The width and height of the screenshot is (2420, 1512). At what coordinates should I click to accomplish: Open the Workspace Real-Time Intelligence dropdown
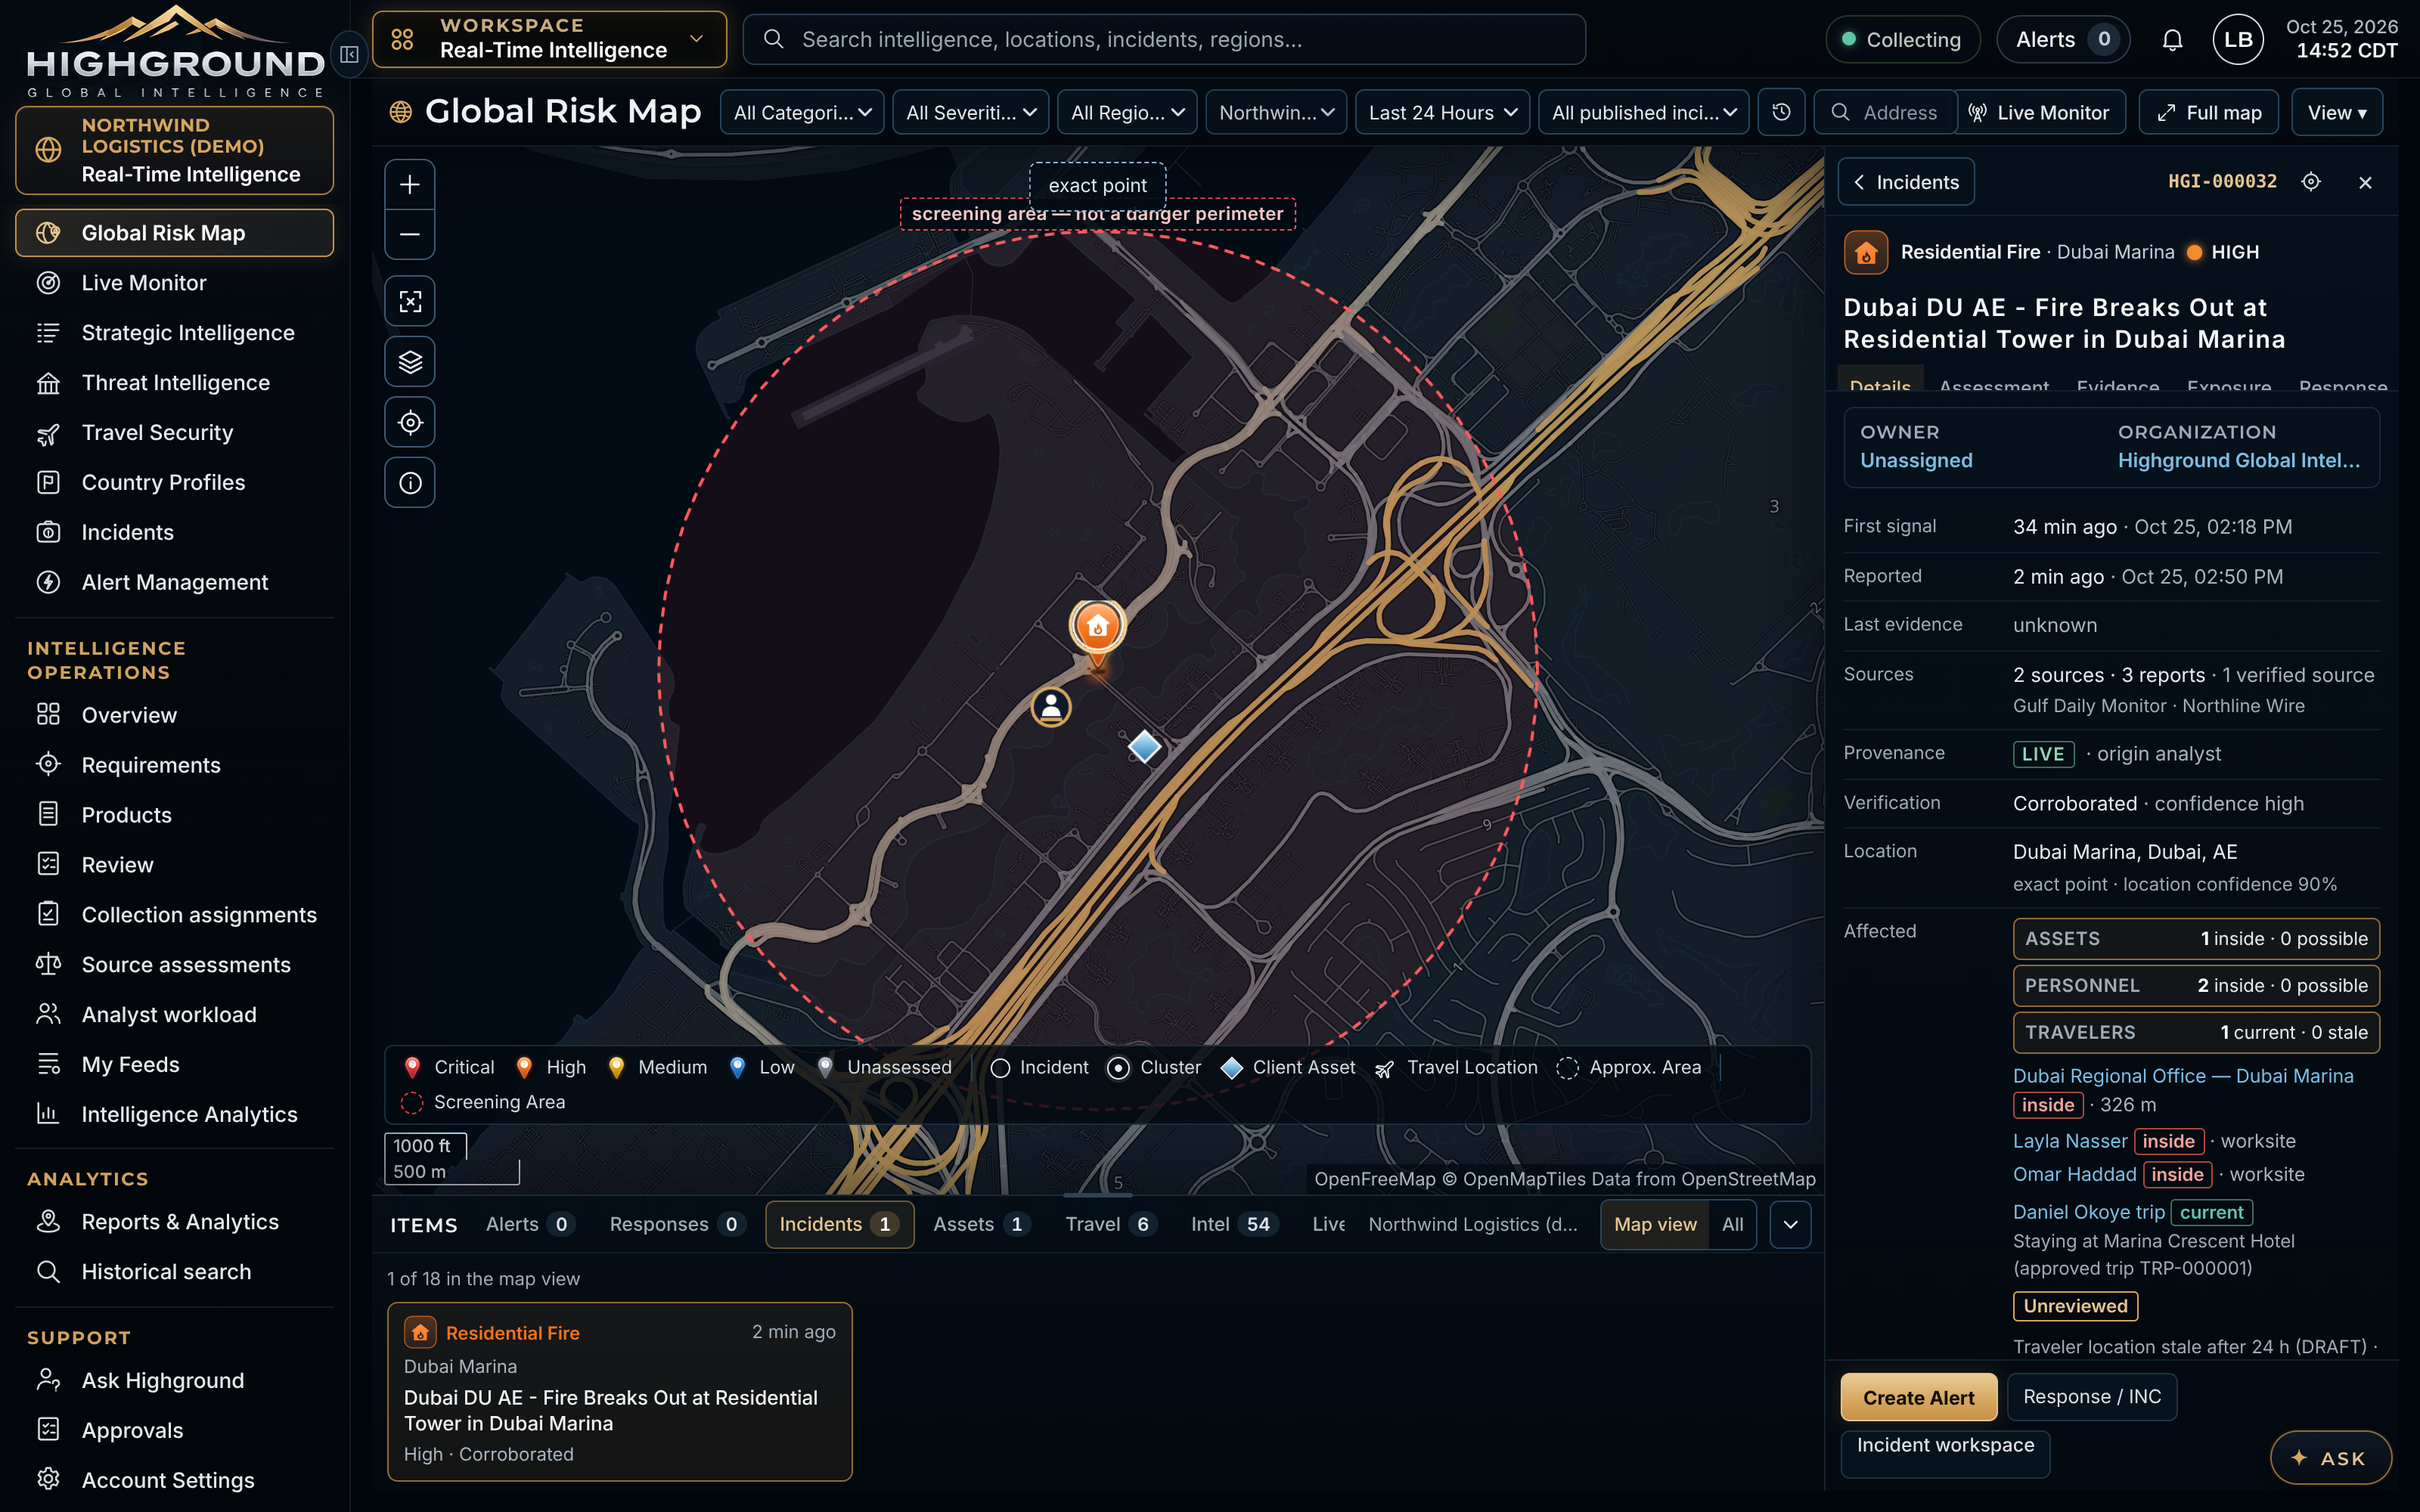pos(549,39)
